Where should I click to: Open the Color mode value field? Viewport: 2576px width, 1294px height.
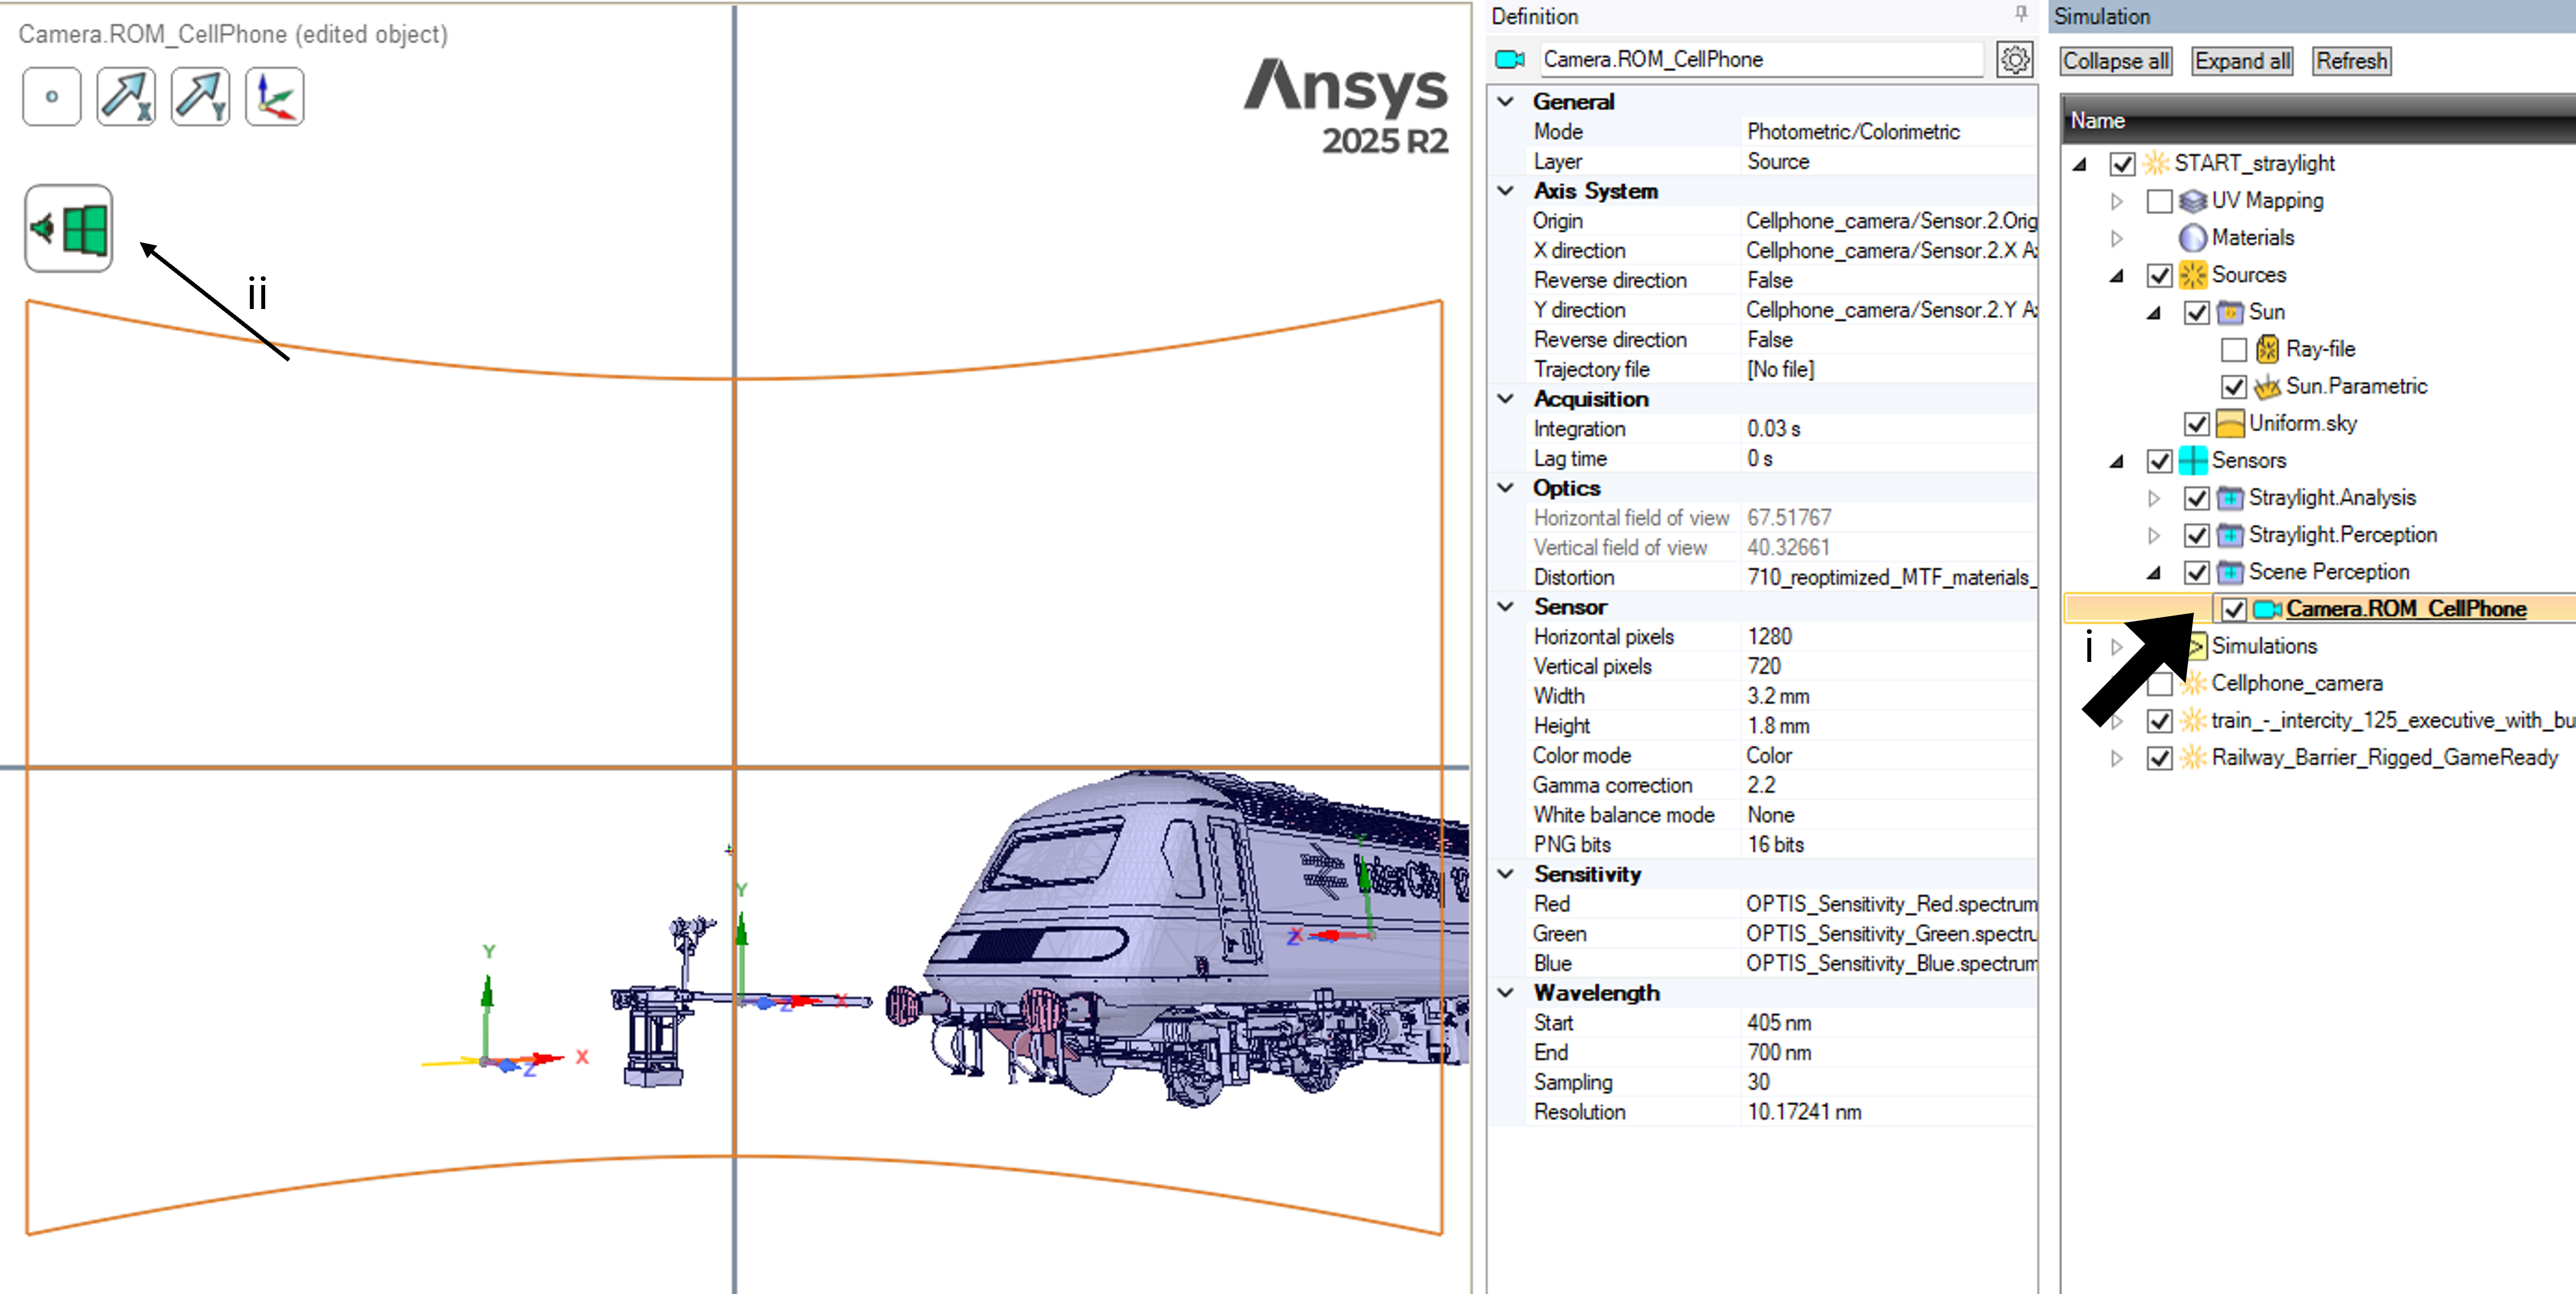(1889, 756)
